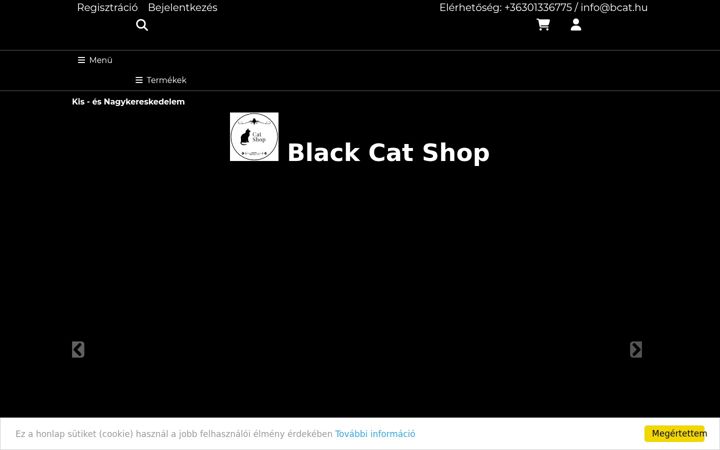Open További információ cookie link

(x=375, y=434)
